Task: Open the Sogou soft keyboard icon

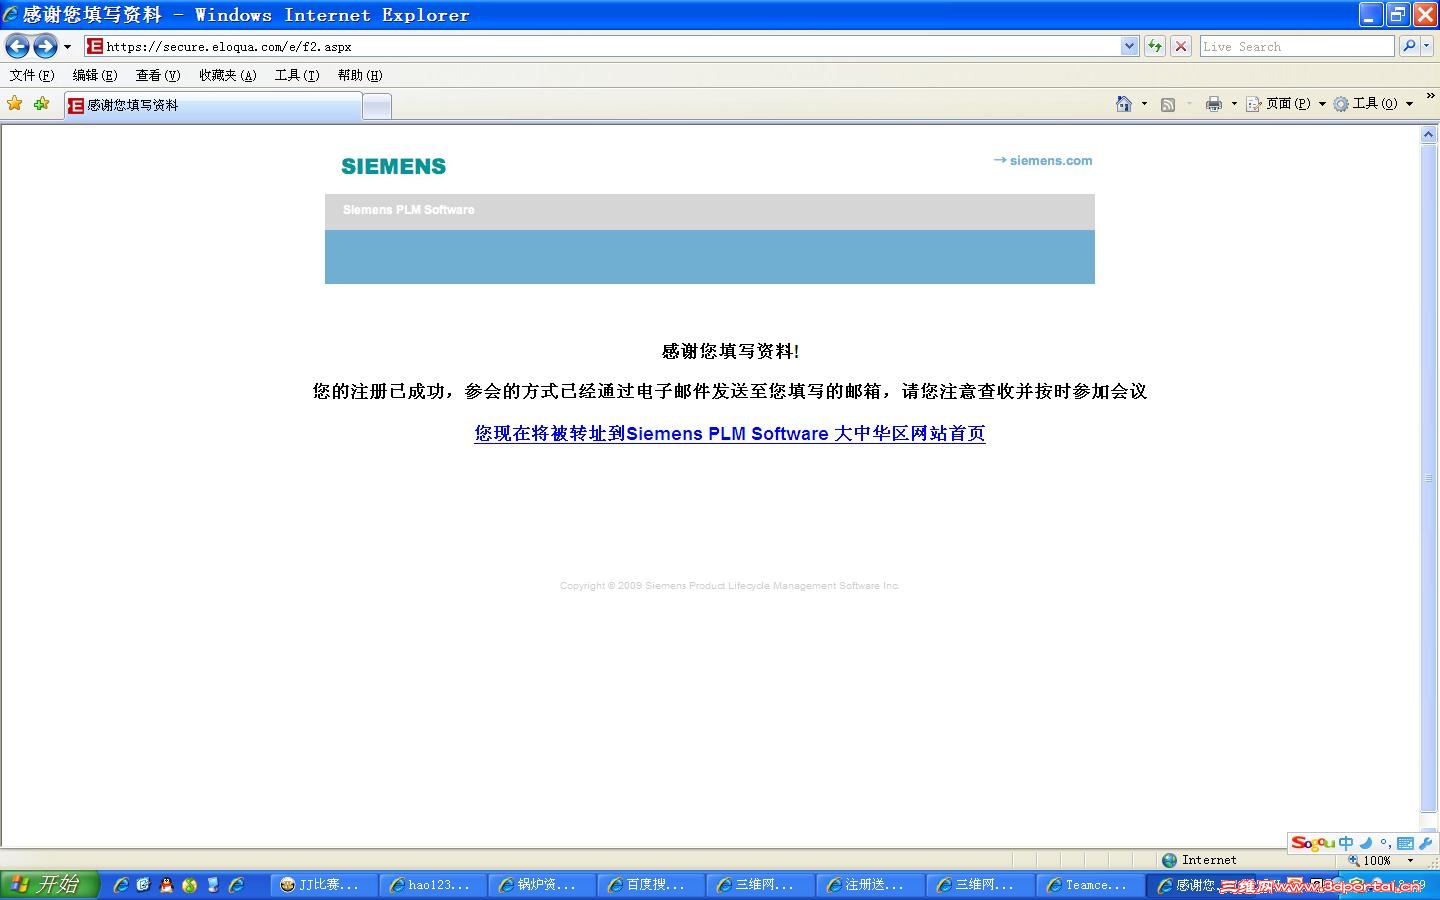Action: pos(1405,843)
